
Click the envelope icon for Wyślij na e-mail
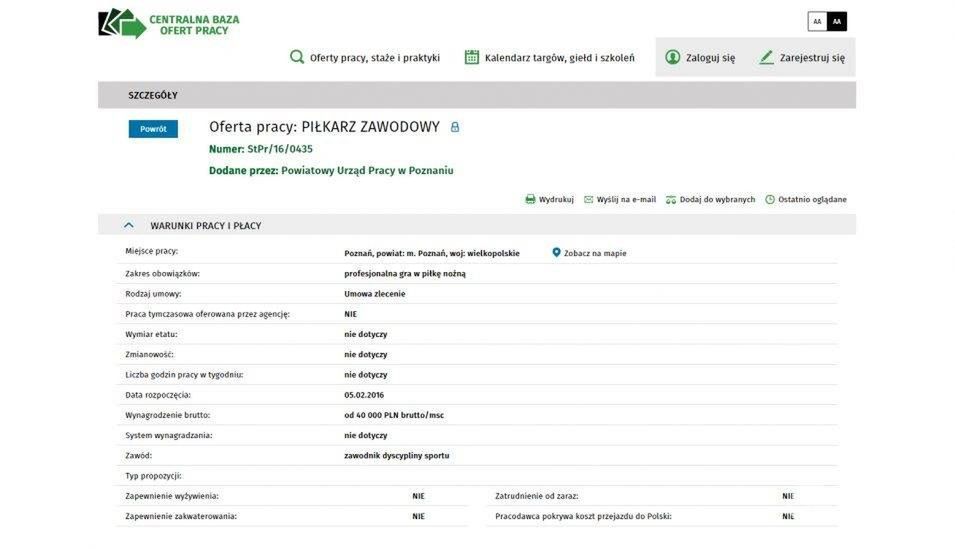(588, 199)
